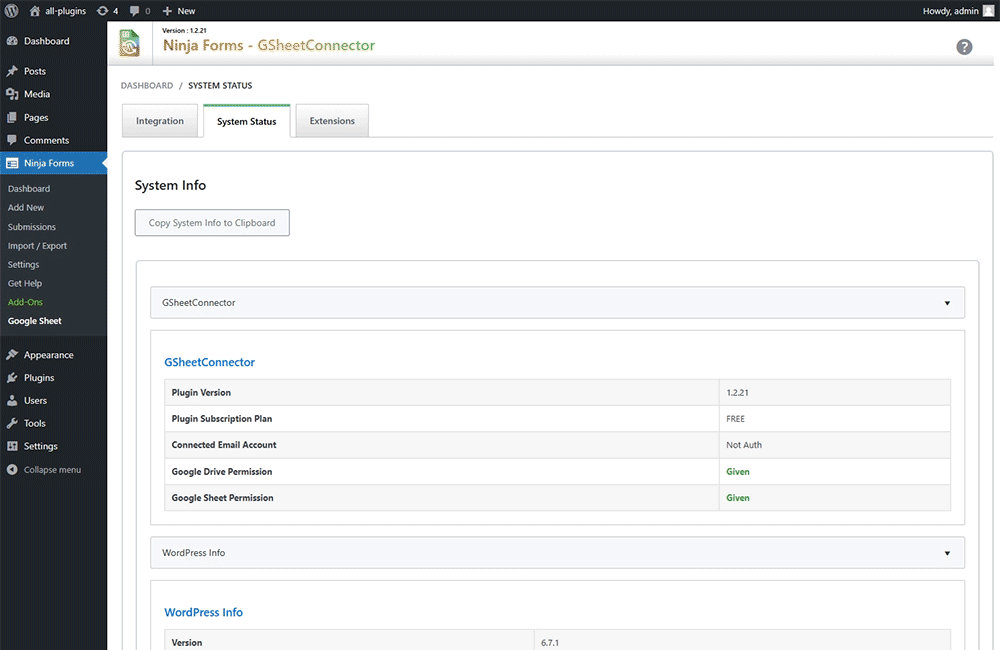Click the Connected Email Account label

(224, 445)
